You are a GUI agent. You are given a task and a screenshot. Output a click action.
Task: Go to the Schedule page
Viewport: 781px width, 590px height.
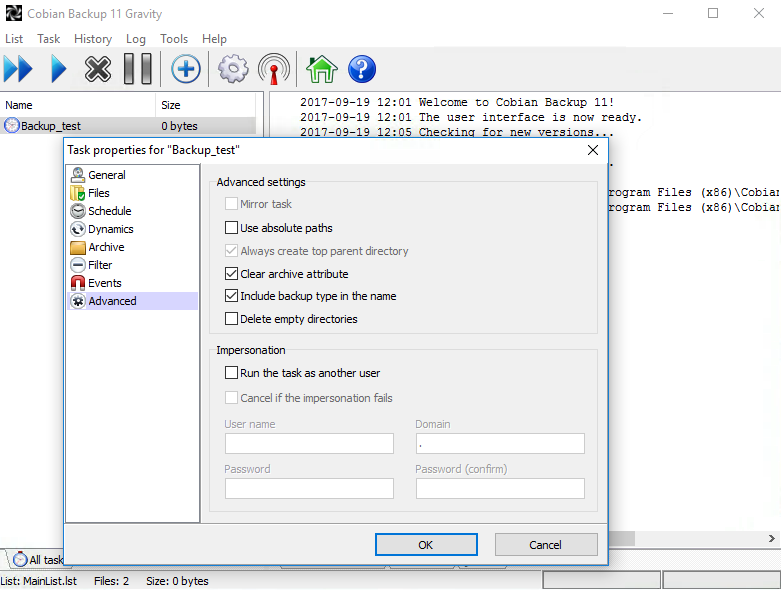[110, 211]
